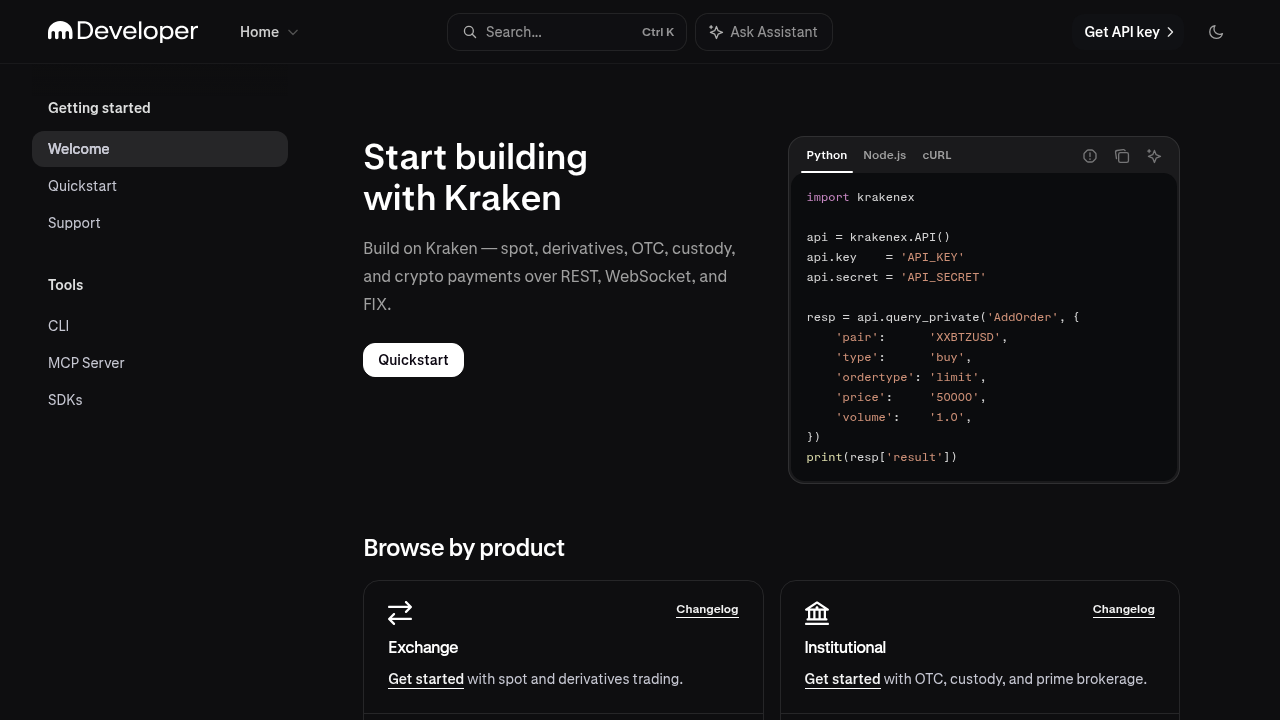
Task: Click the Ctrl K shortcut hint
Action: 658,32
